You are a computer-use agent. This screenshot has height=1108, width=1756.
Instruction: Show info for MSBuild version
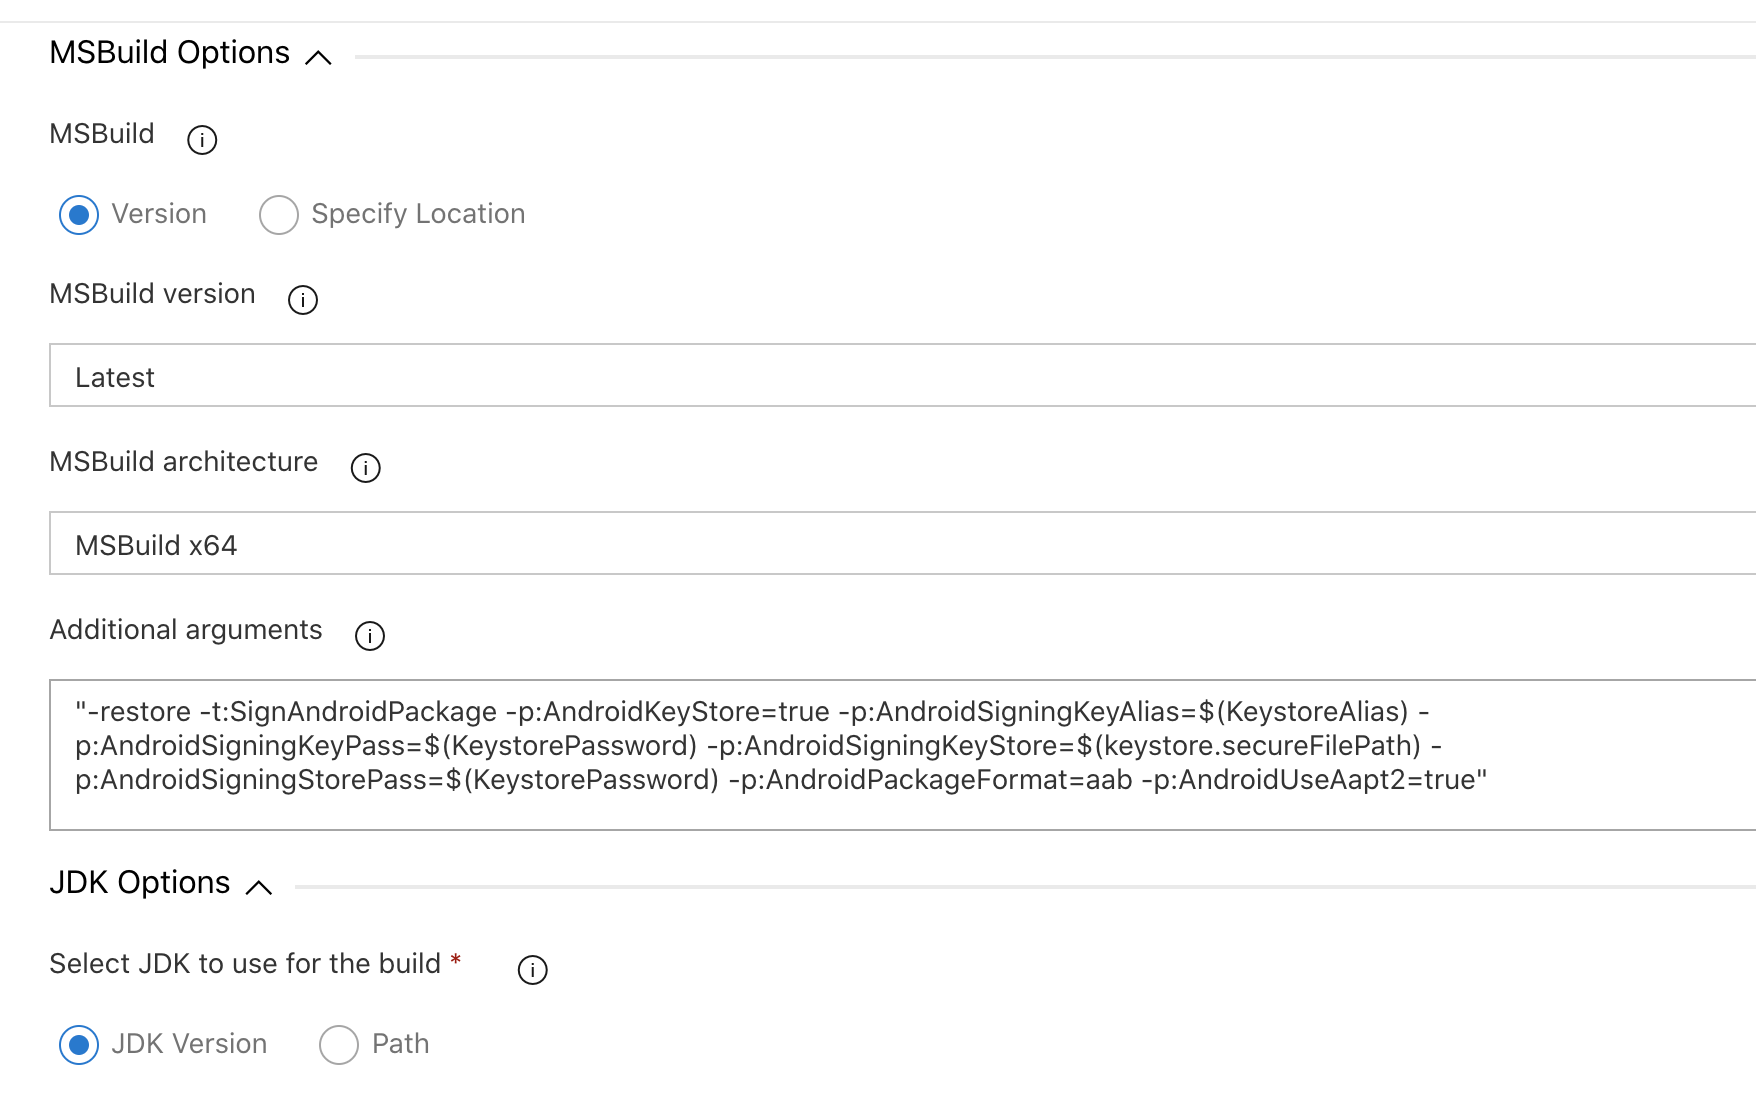[x=303, y=299]
